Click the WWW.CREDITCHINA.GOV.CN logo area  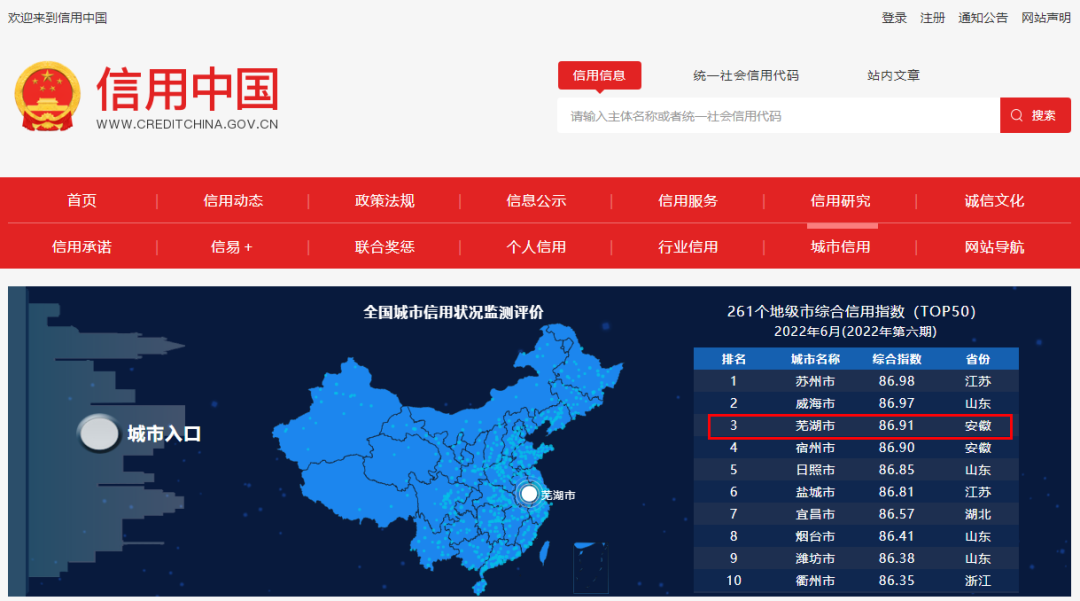point(186,125)
